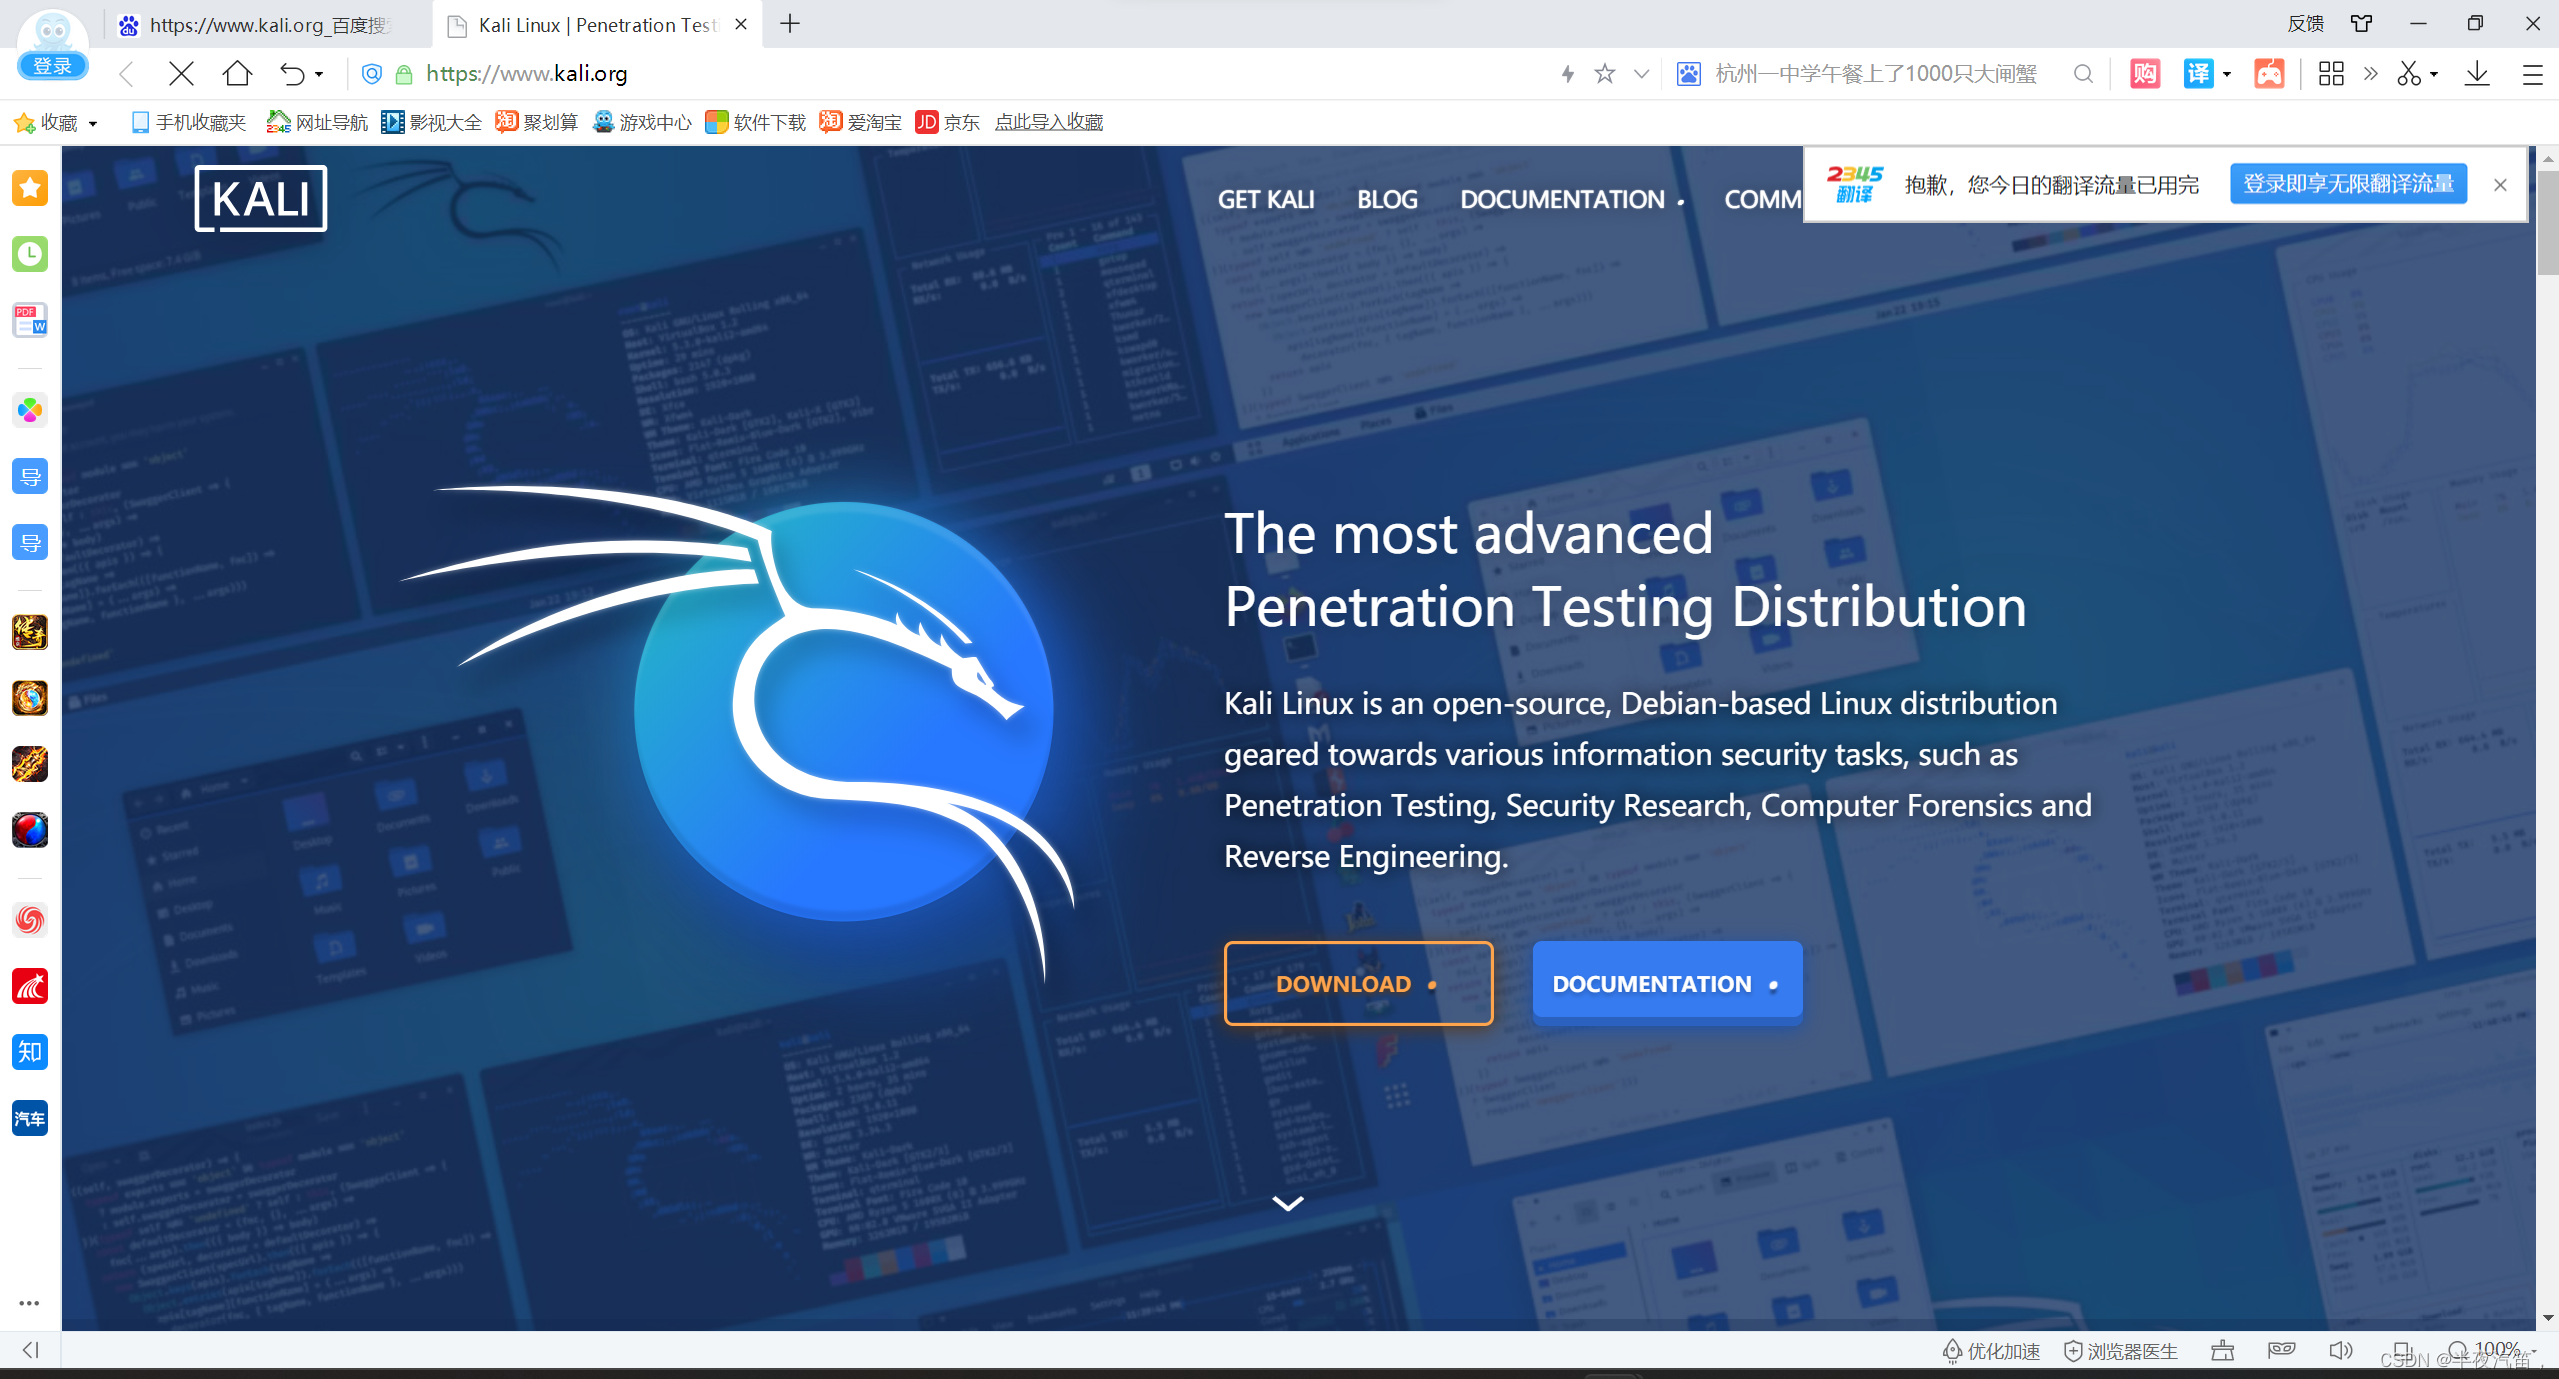Click the KALI logo
2559x1379 pixels.
click(x=260, y=198)
